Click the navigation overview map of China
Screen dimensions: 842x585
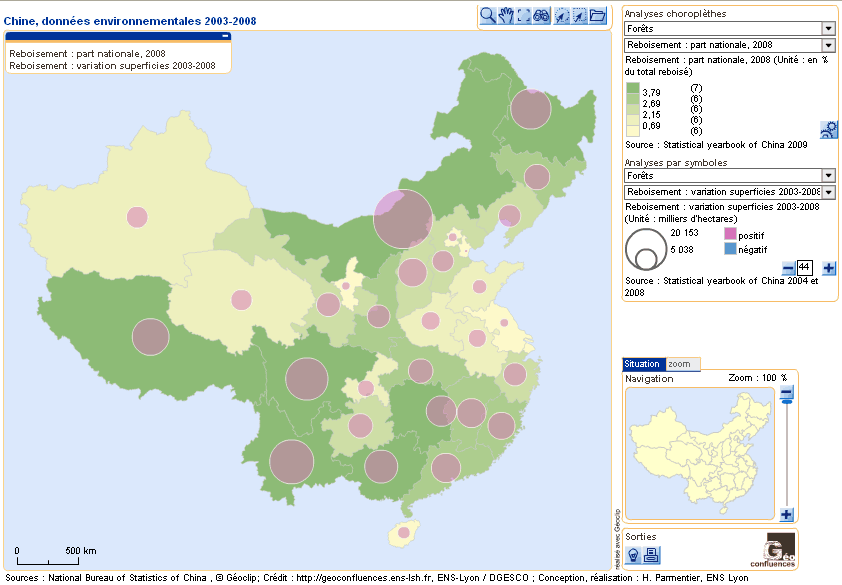pos(699,451)
